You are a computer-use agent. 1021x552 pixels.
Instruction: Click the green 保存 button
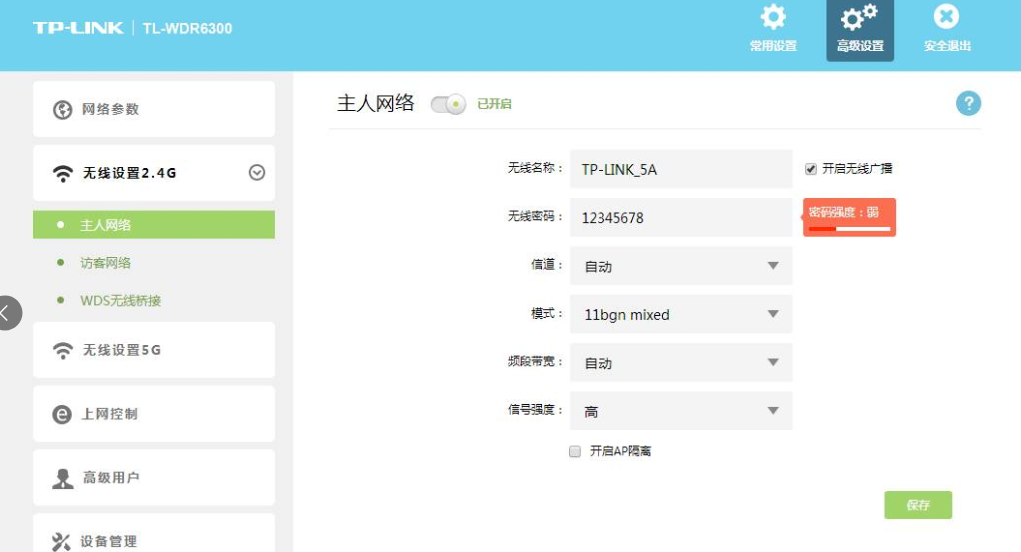tap(917, 505)
